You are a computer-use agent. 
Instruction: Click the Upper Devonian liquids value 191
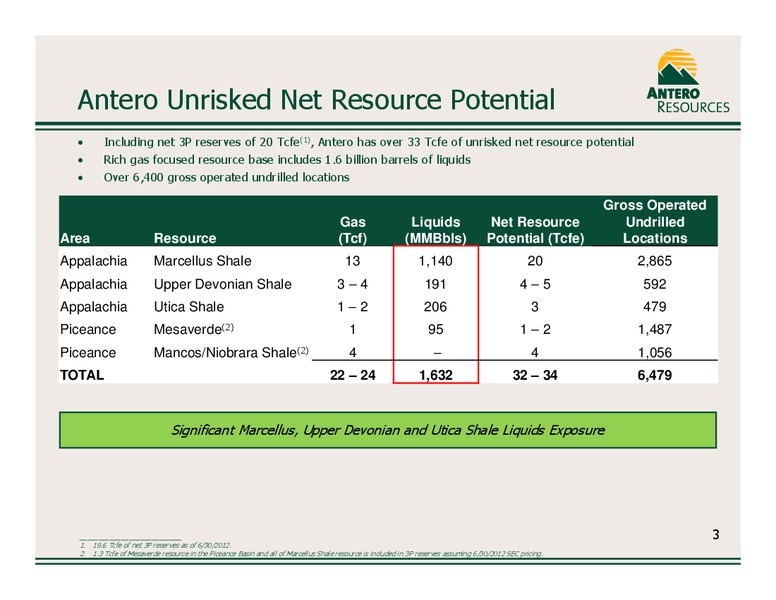pyautogui.click(x=436, y=284)
